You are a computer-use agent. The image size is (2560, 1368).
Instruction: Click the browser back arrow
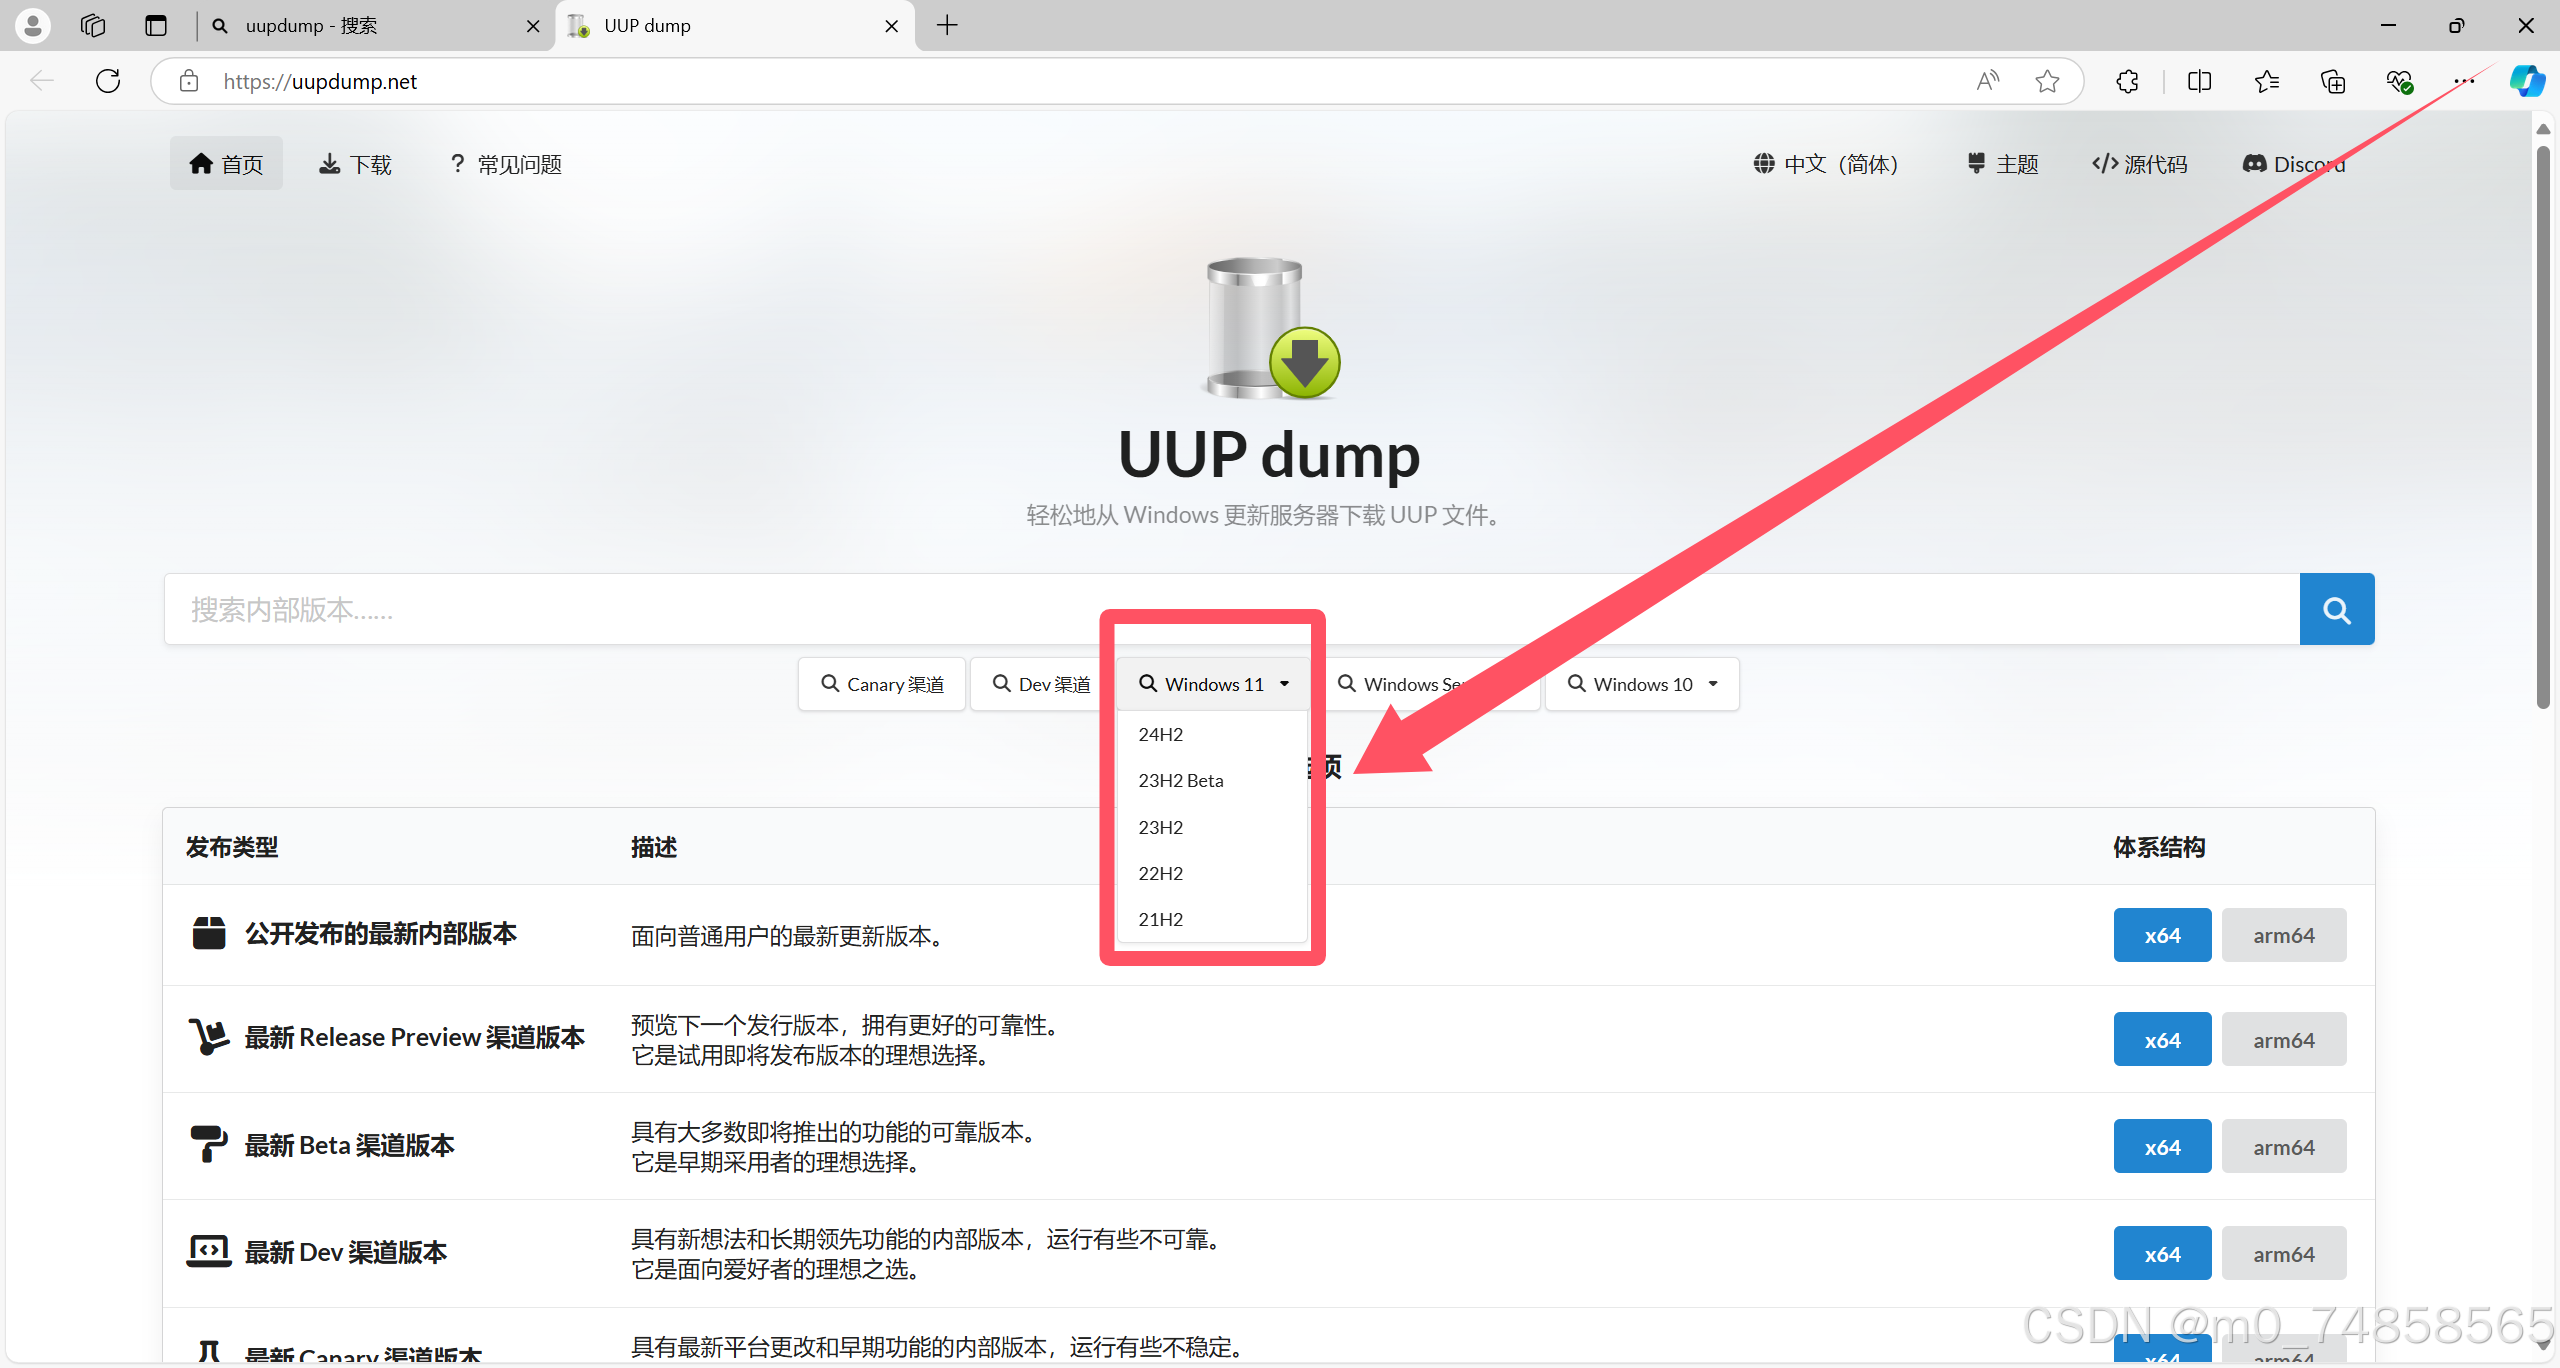pos(42,81)
